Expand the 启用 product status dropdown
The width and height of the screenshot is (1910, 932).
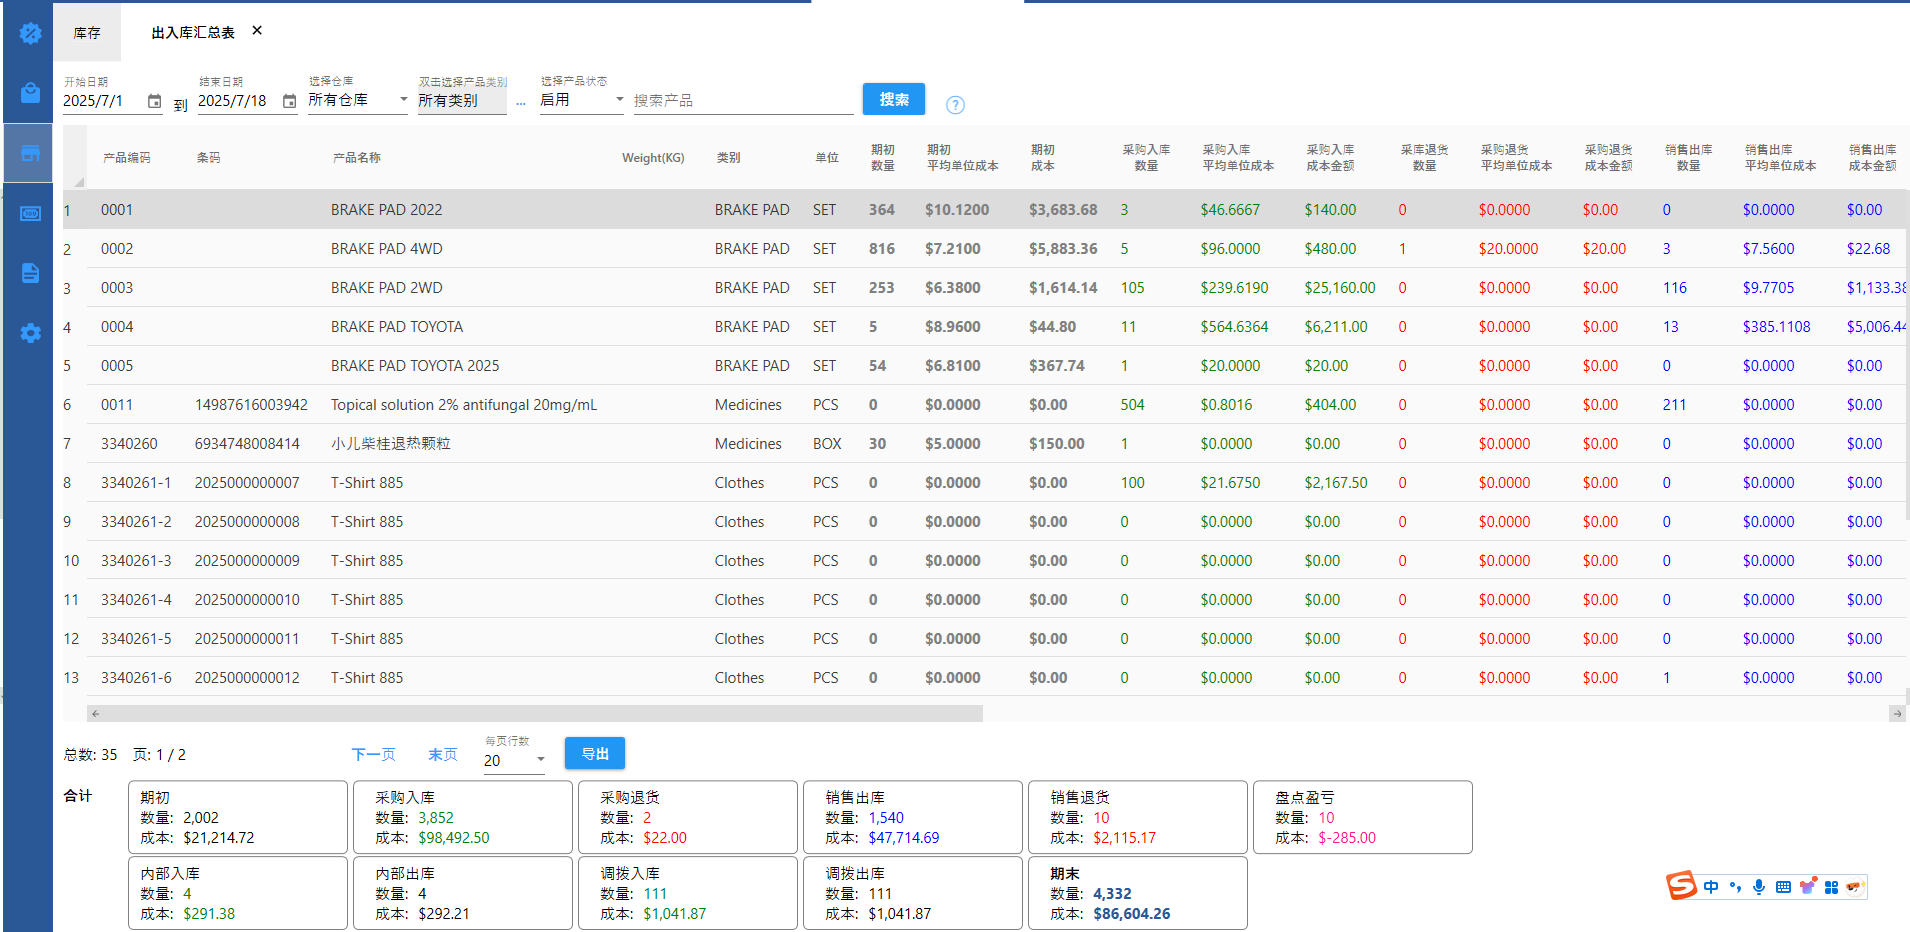(581, 100)
